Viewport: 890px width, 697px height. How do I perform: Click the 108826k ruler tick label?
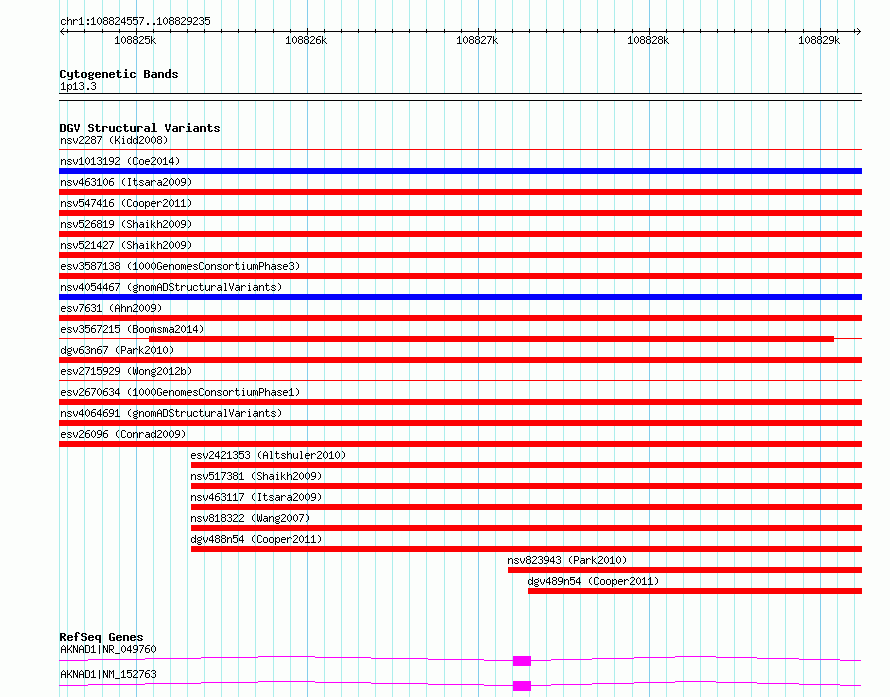(306, 40)
